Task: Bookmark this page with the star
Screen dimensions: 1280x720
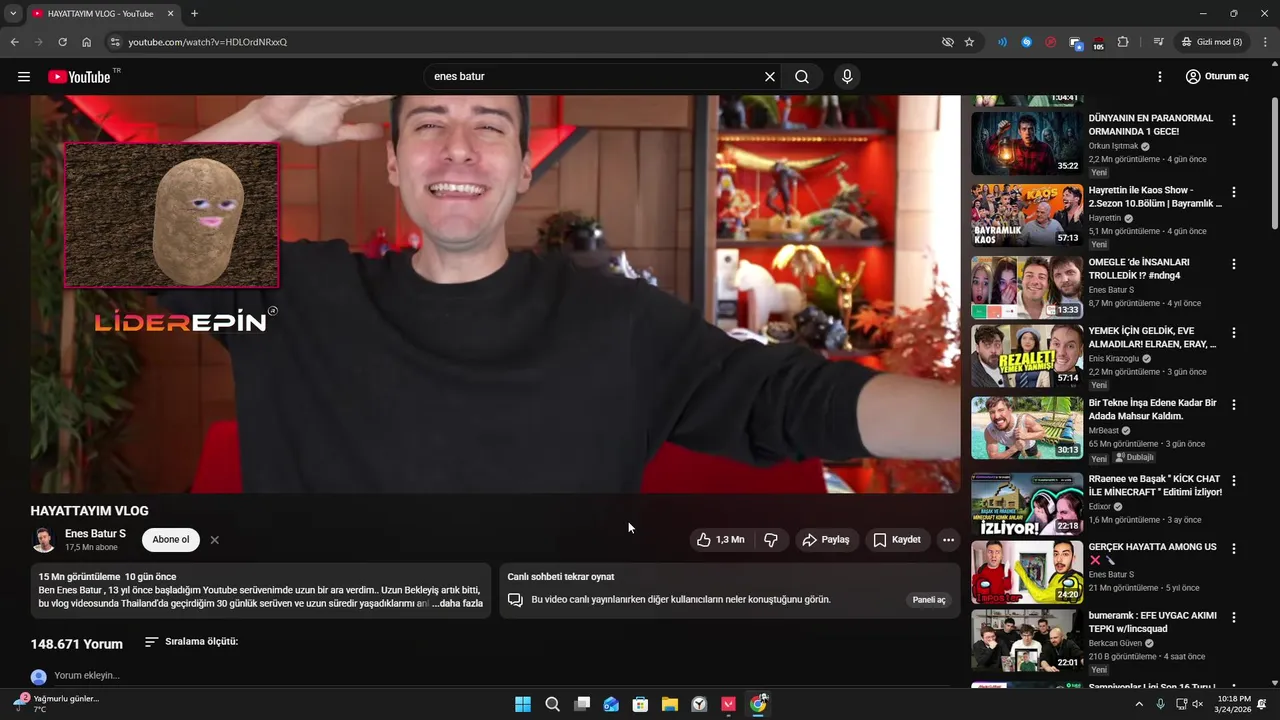Action: 969,42
